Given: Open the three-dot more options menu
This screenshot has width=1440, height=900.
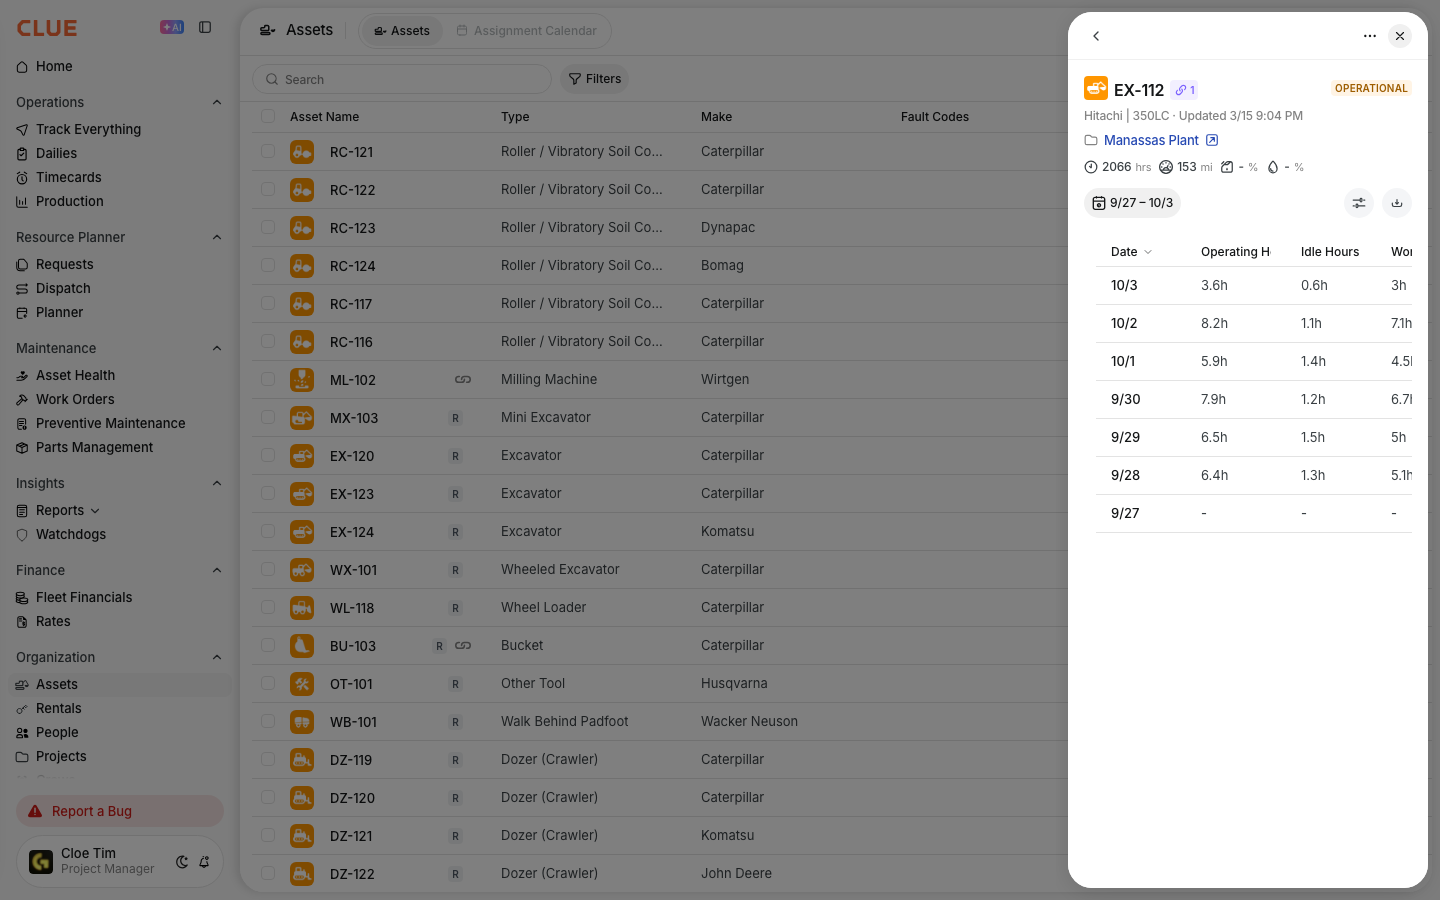Looking at the screenshot, I should pos(1370,36).
